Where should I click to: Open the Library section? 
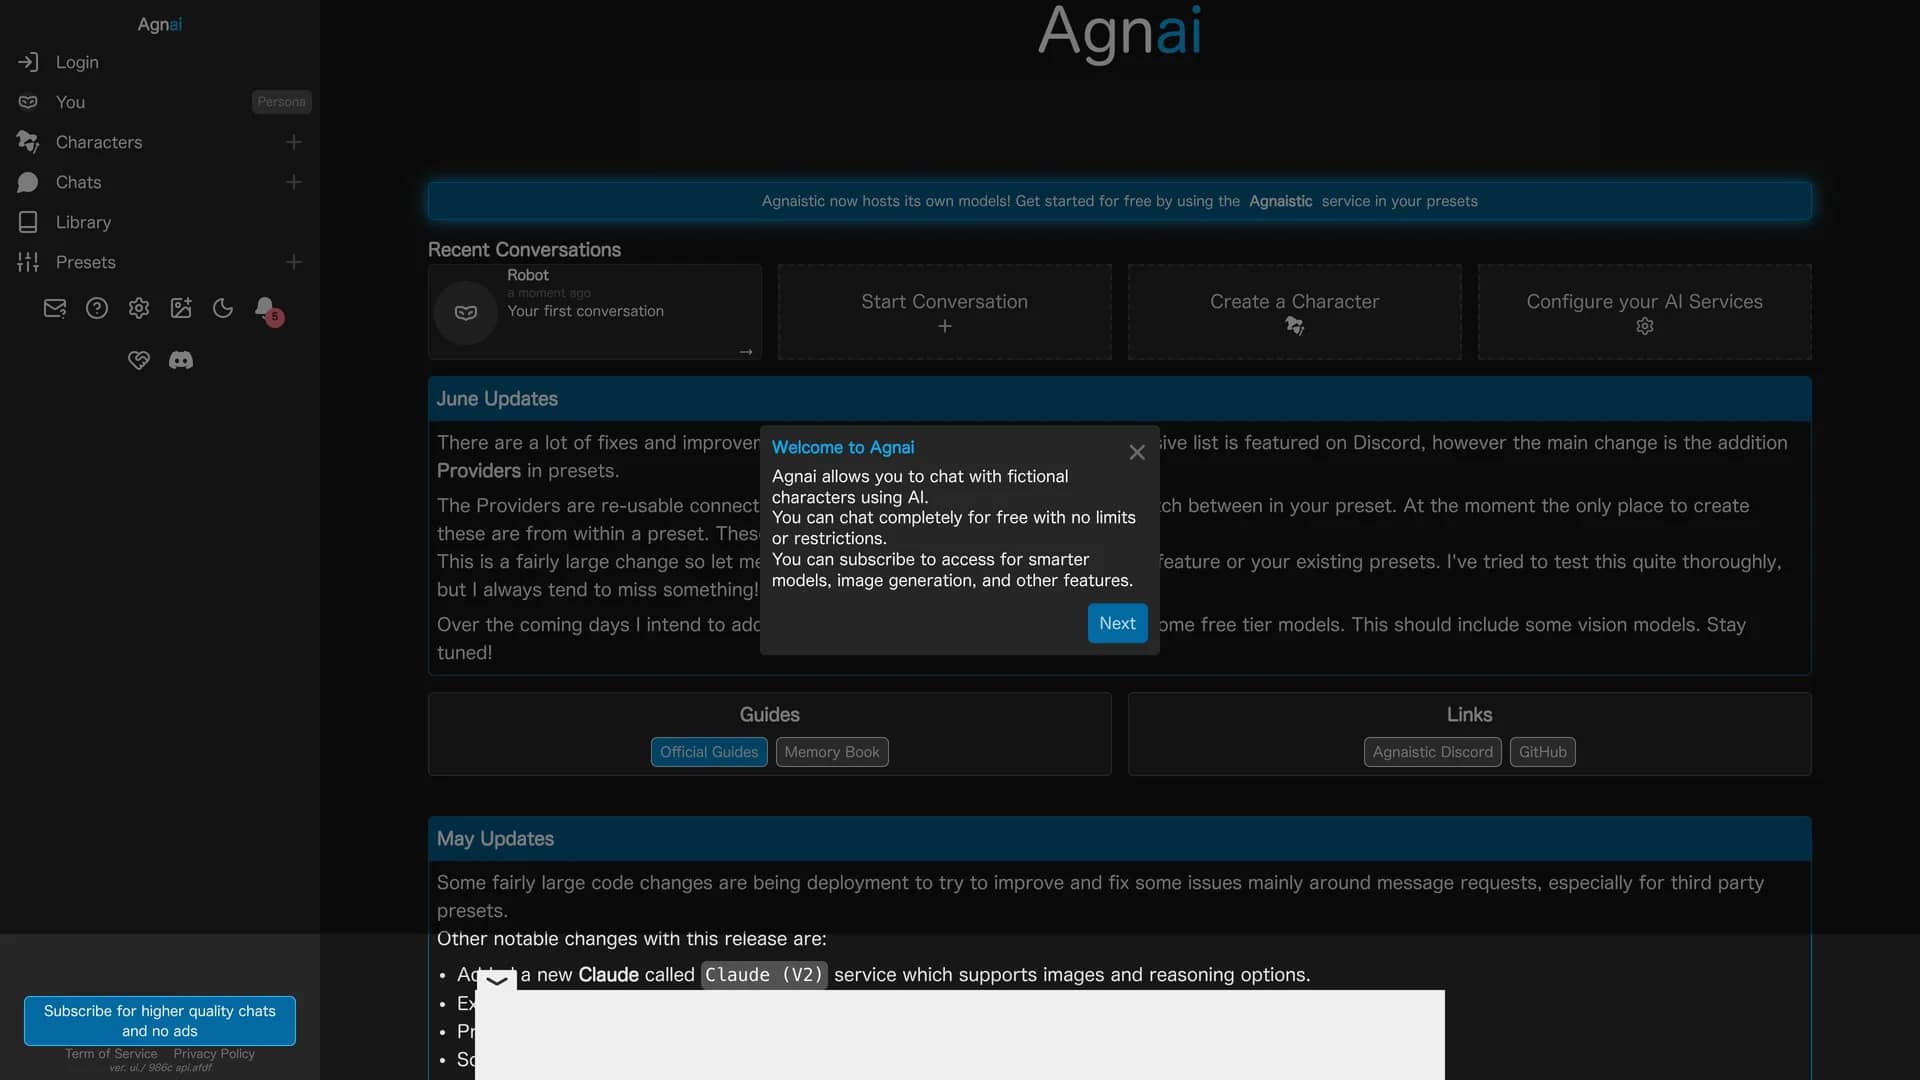[x=83, y=222]
